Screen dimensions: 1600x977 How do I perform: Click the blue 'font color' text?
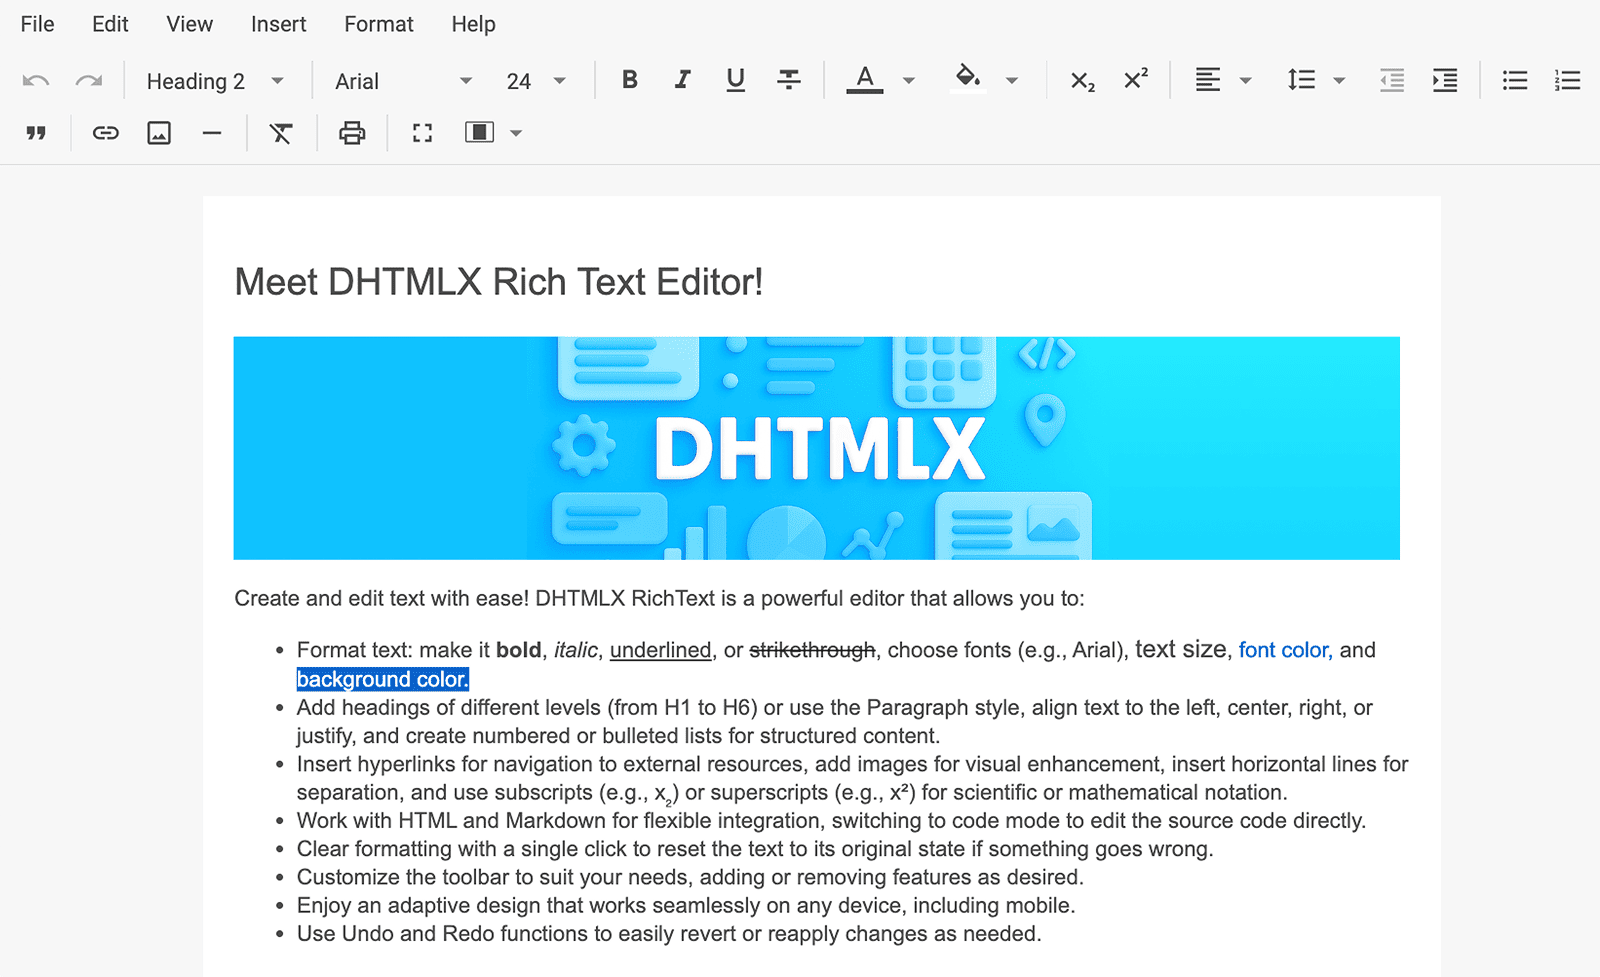pyautogui.click(x=1283, y=650)
